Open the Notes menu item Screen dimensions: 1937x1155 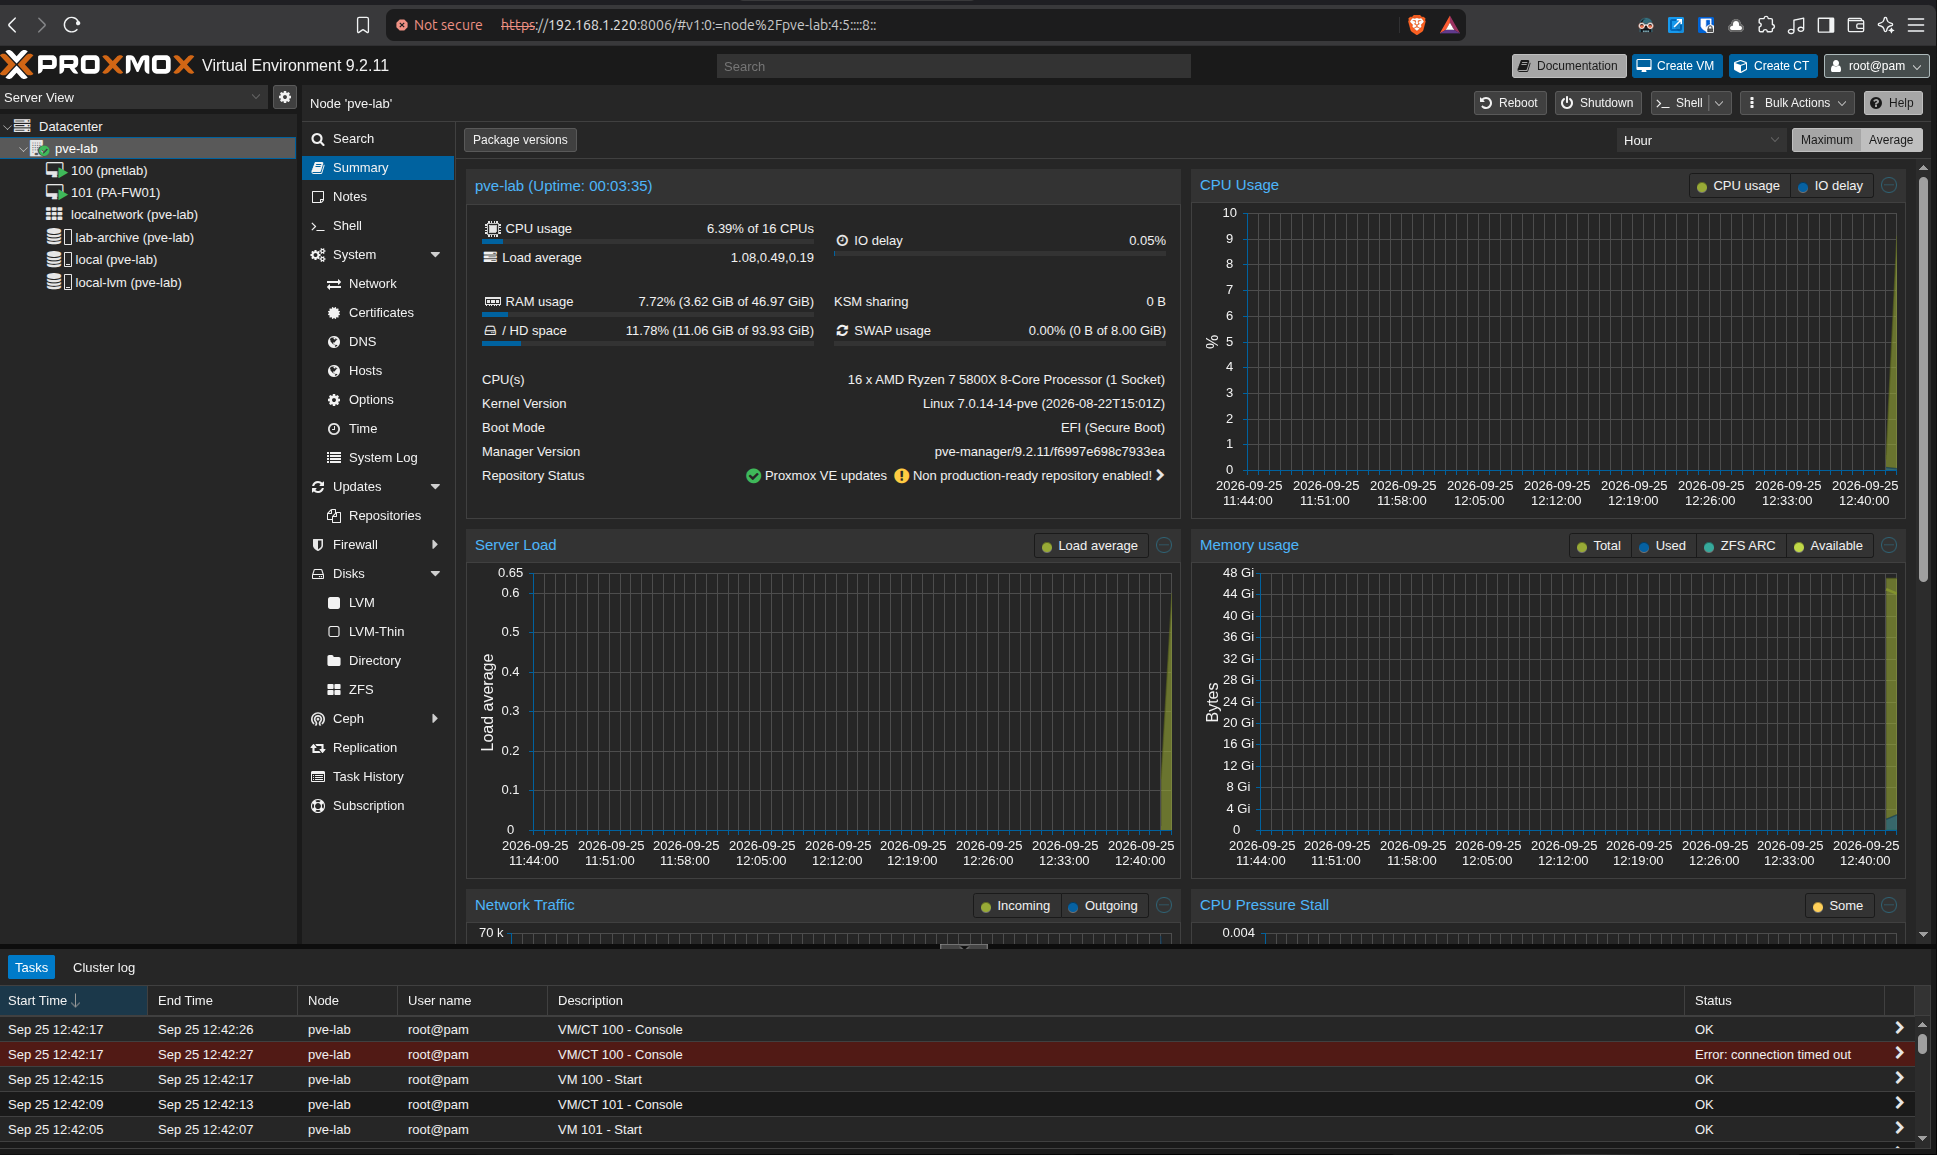point(378,197)
